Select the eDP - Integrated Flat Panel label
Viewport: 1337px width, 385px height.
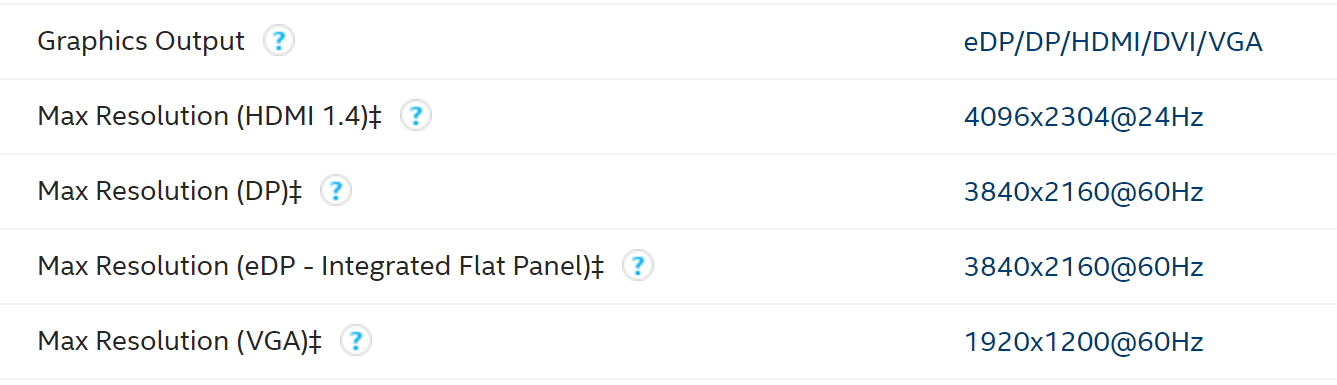pyautogui.click(x=414, y=266)
